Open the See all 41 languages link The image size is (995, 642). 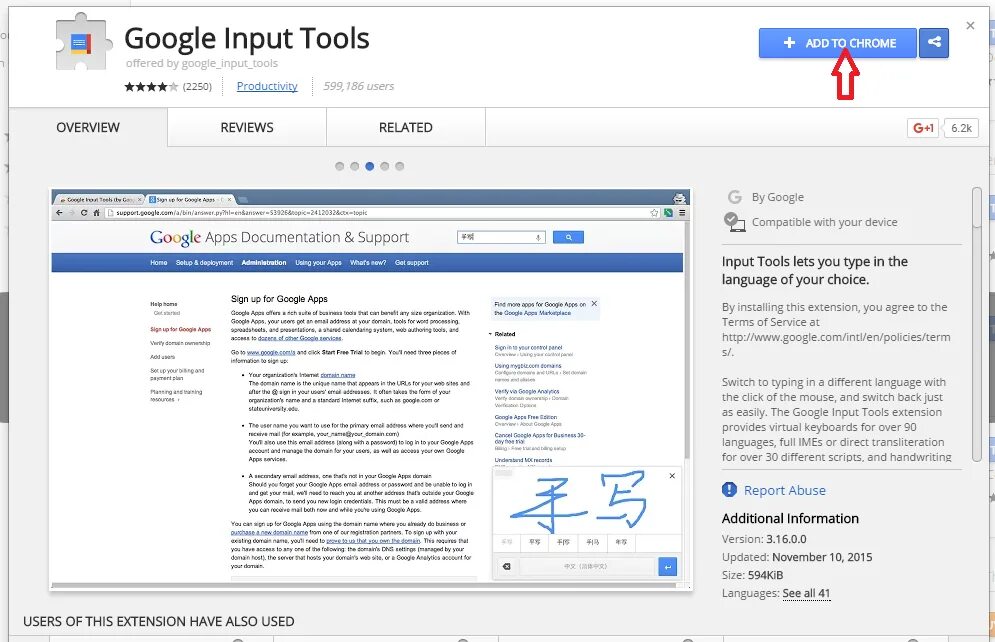click(x=806, y=593)
